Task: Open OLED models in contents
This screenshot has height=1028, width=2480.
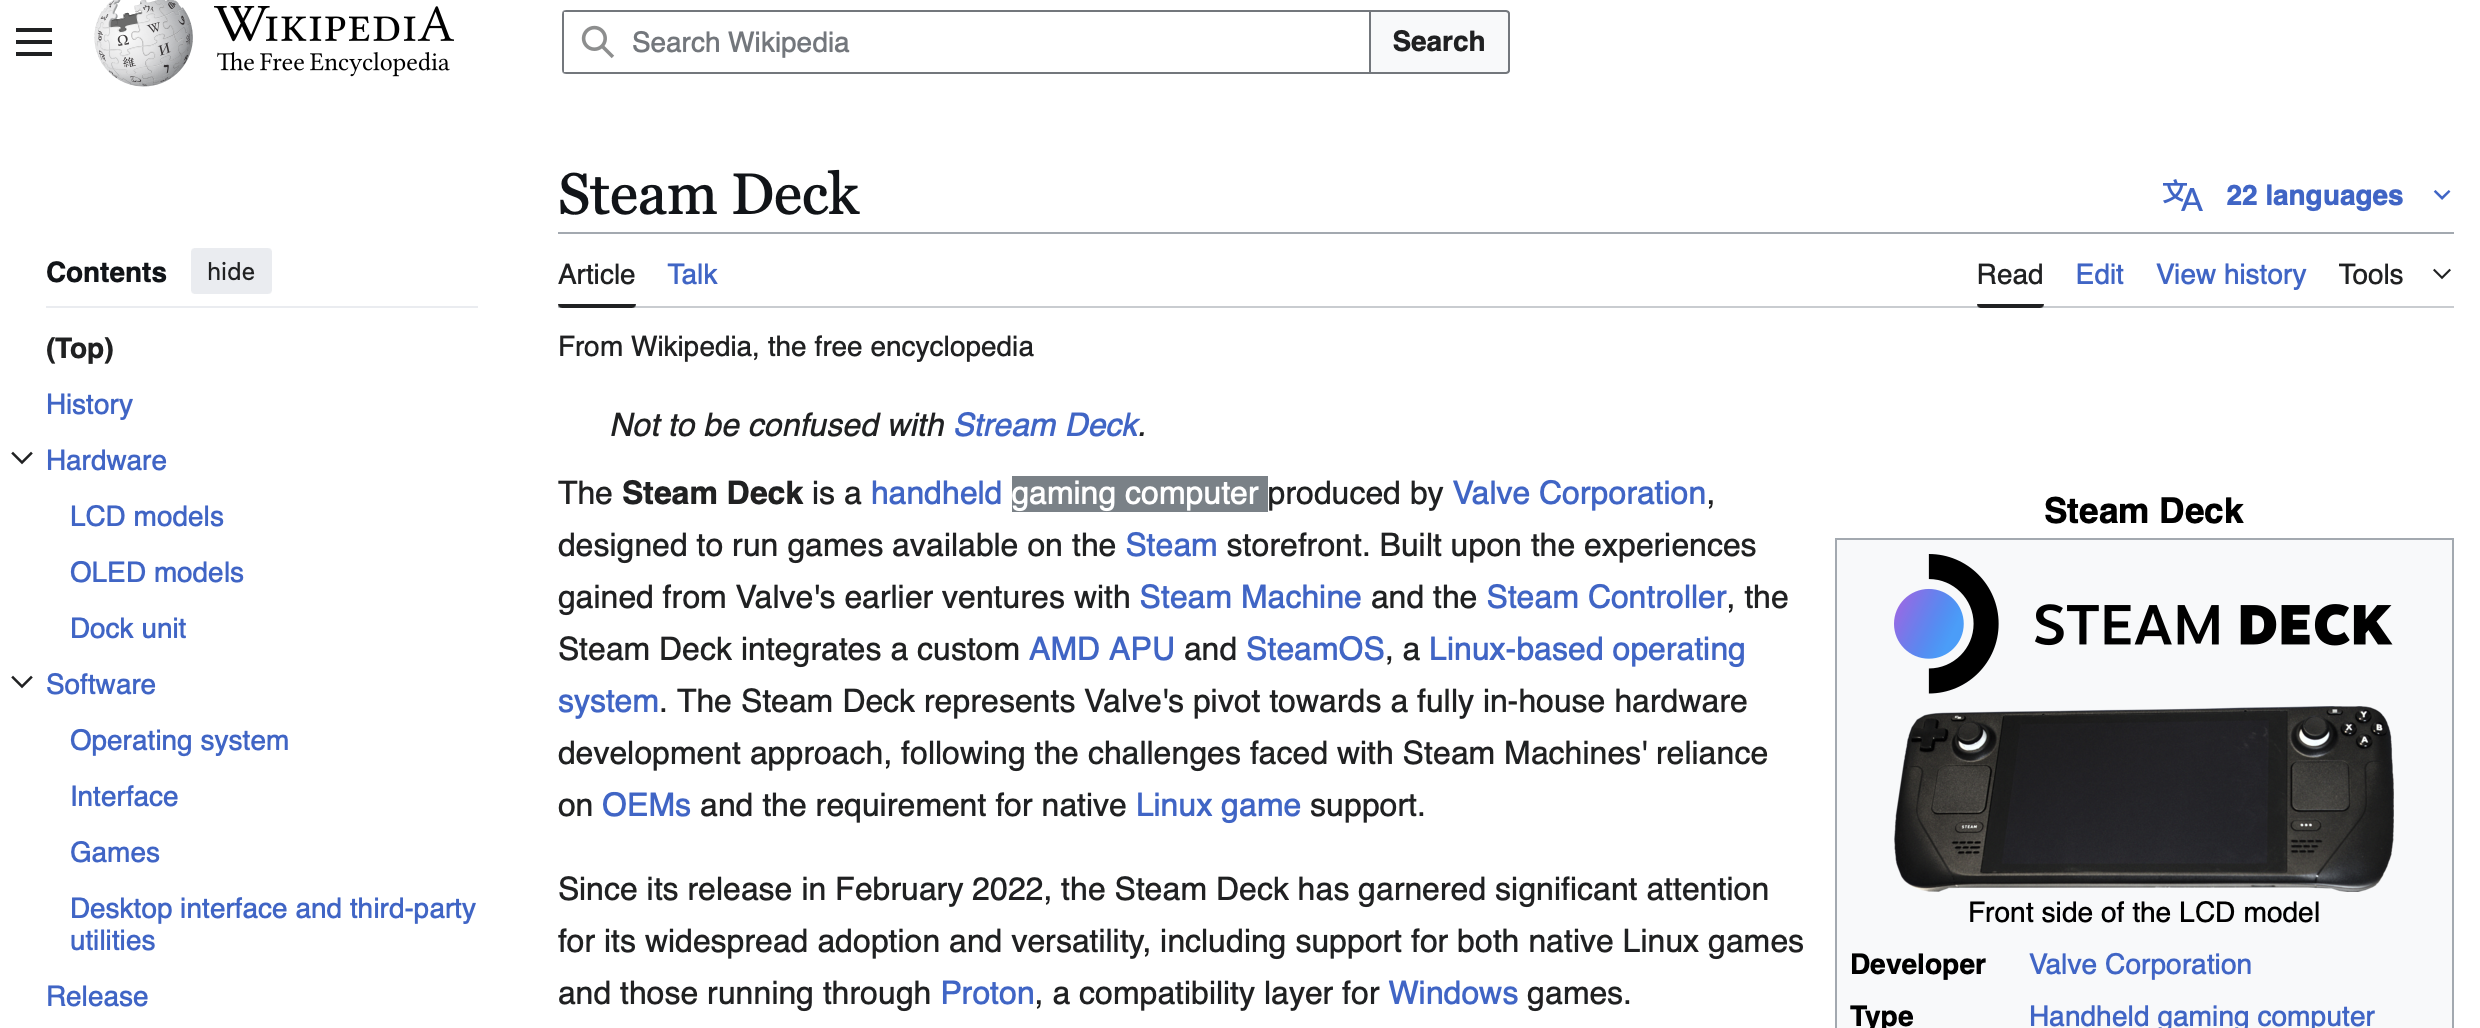Action: (x=157, y=572)
